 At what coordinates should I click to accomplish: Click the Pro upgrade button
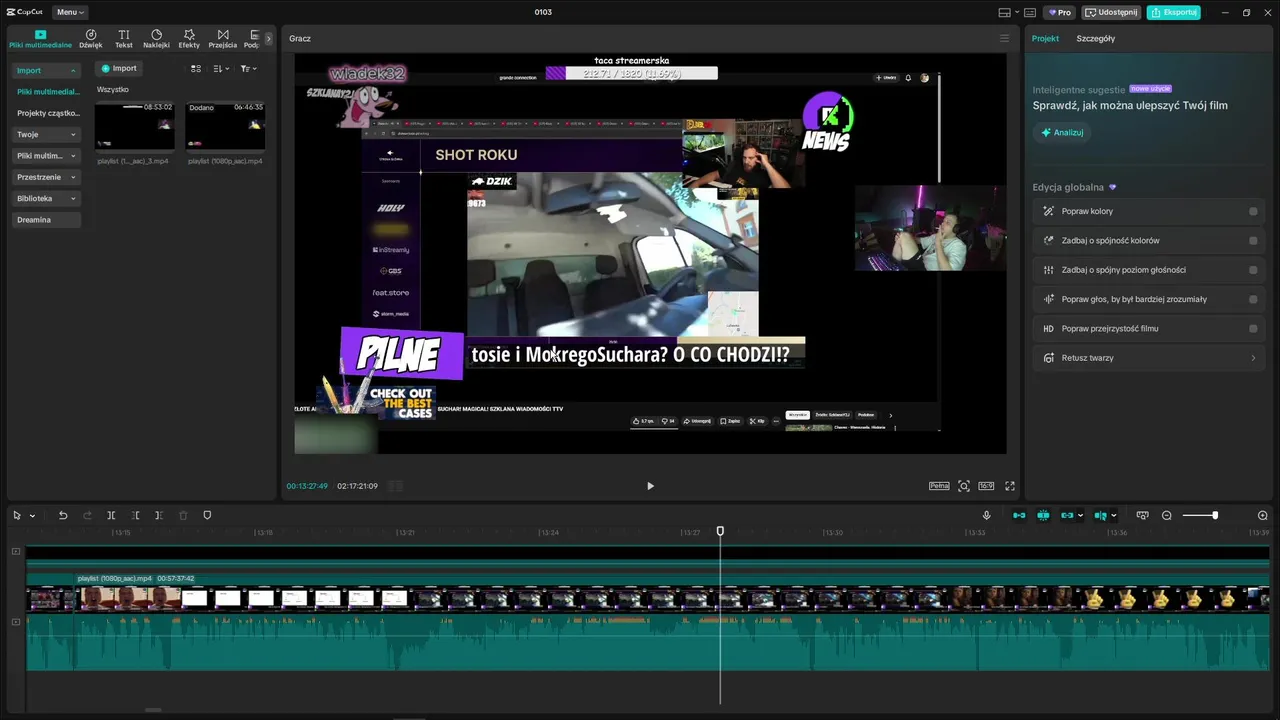(1059, 12)
